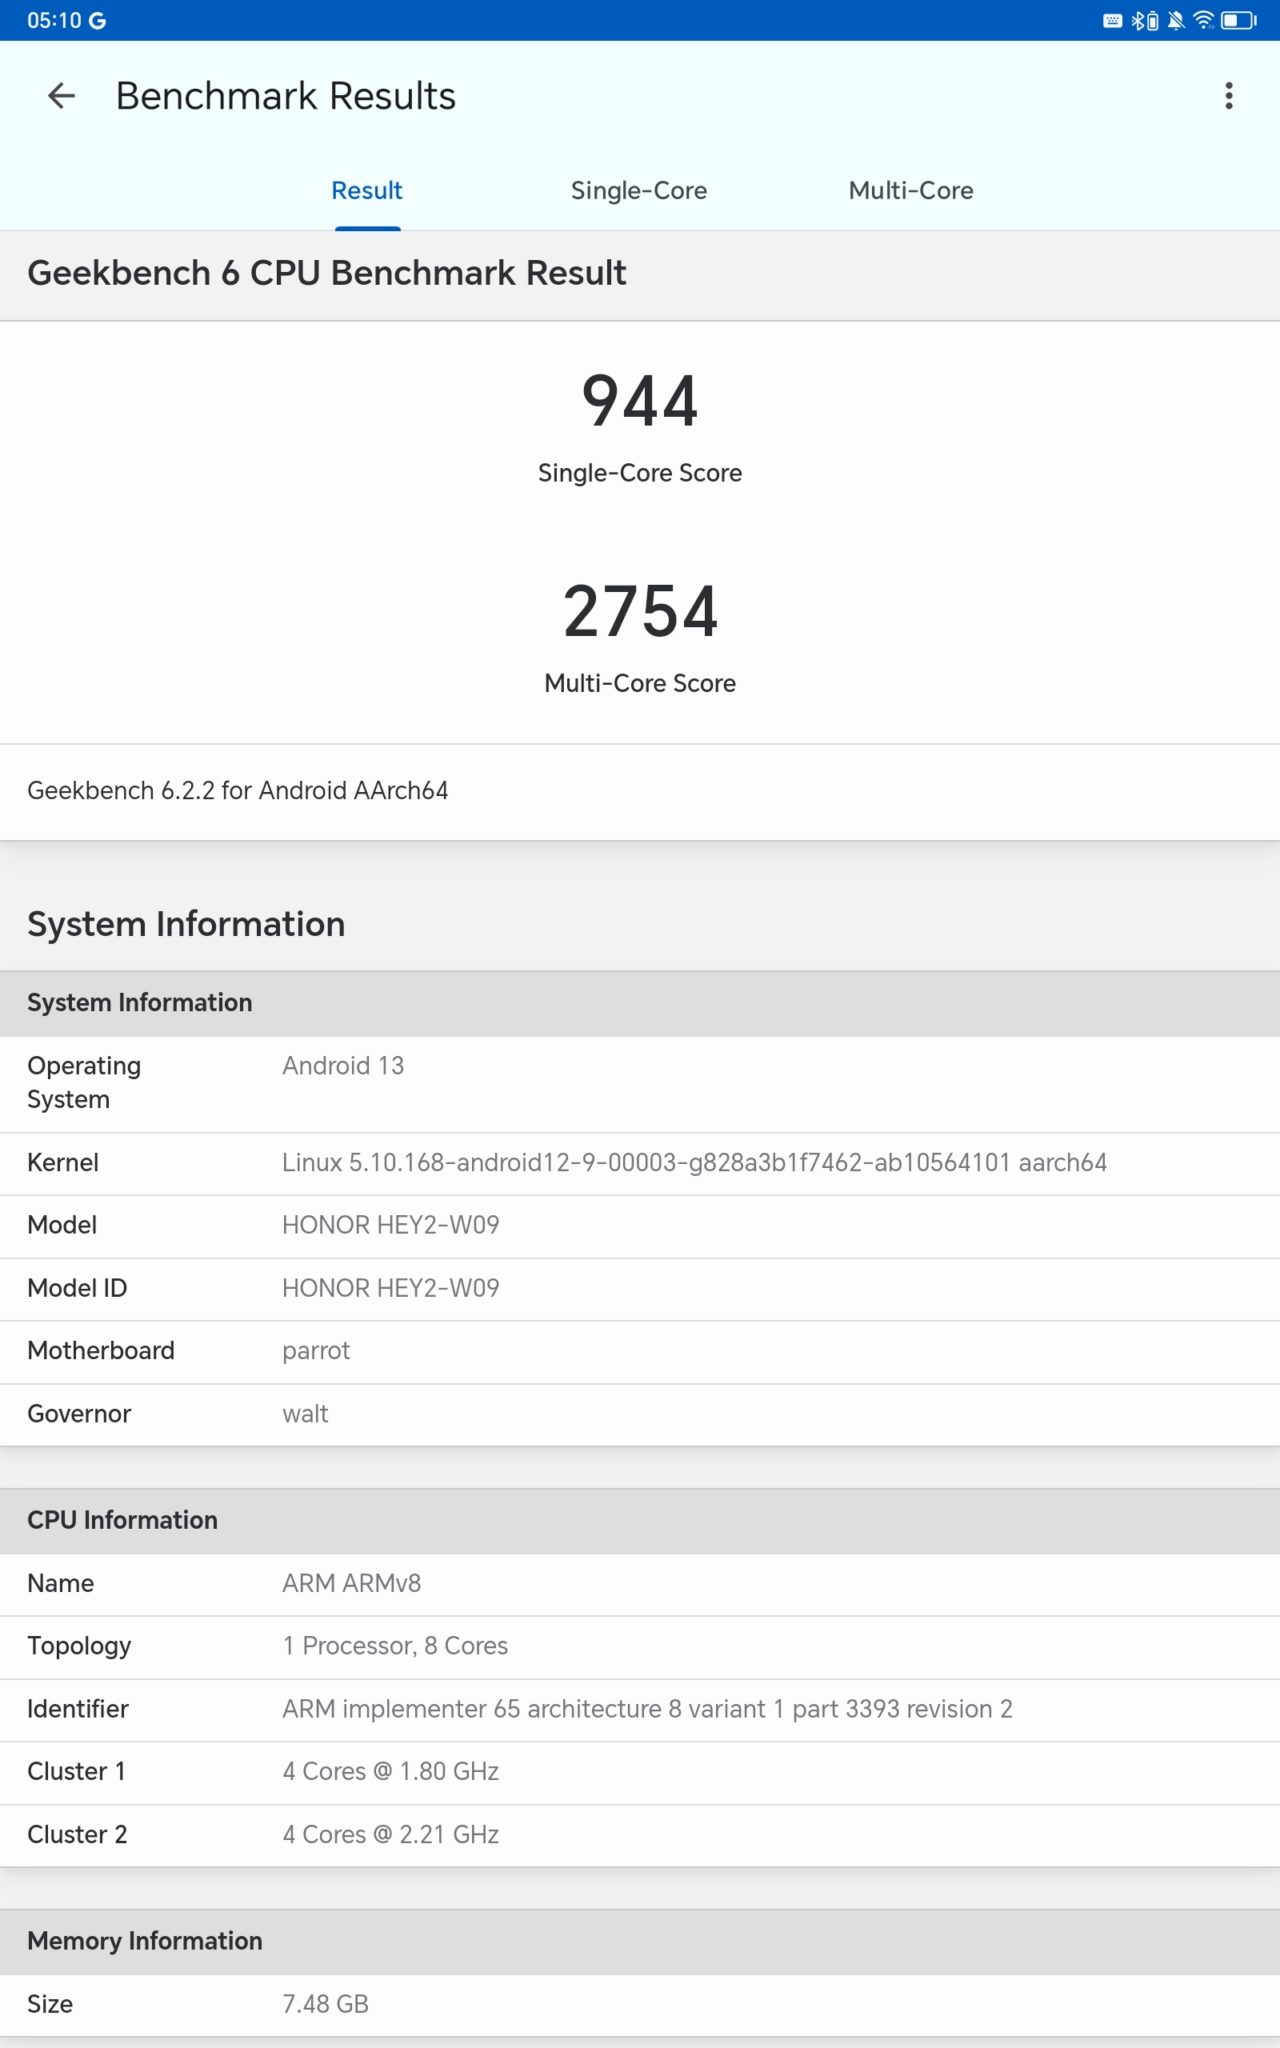Tap the Geekbench 6.2.2 version row

coord(640,791)
